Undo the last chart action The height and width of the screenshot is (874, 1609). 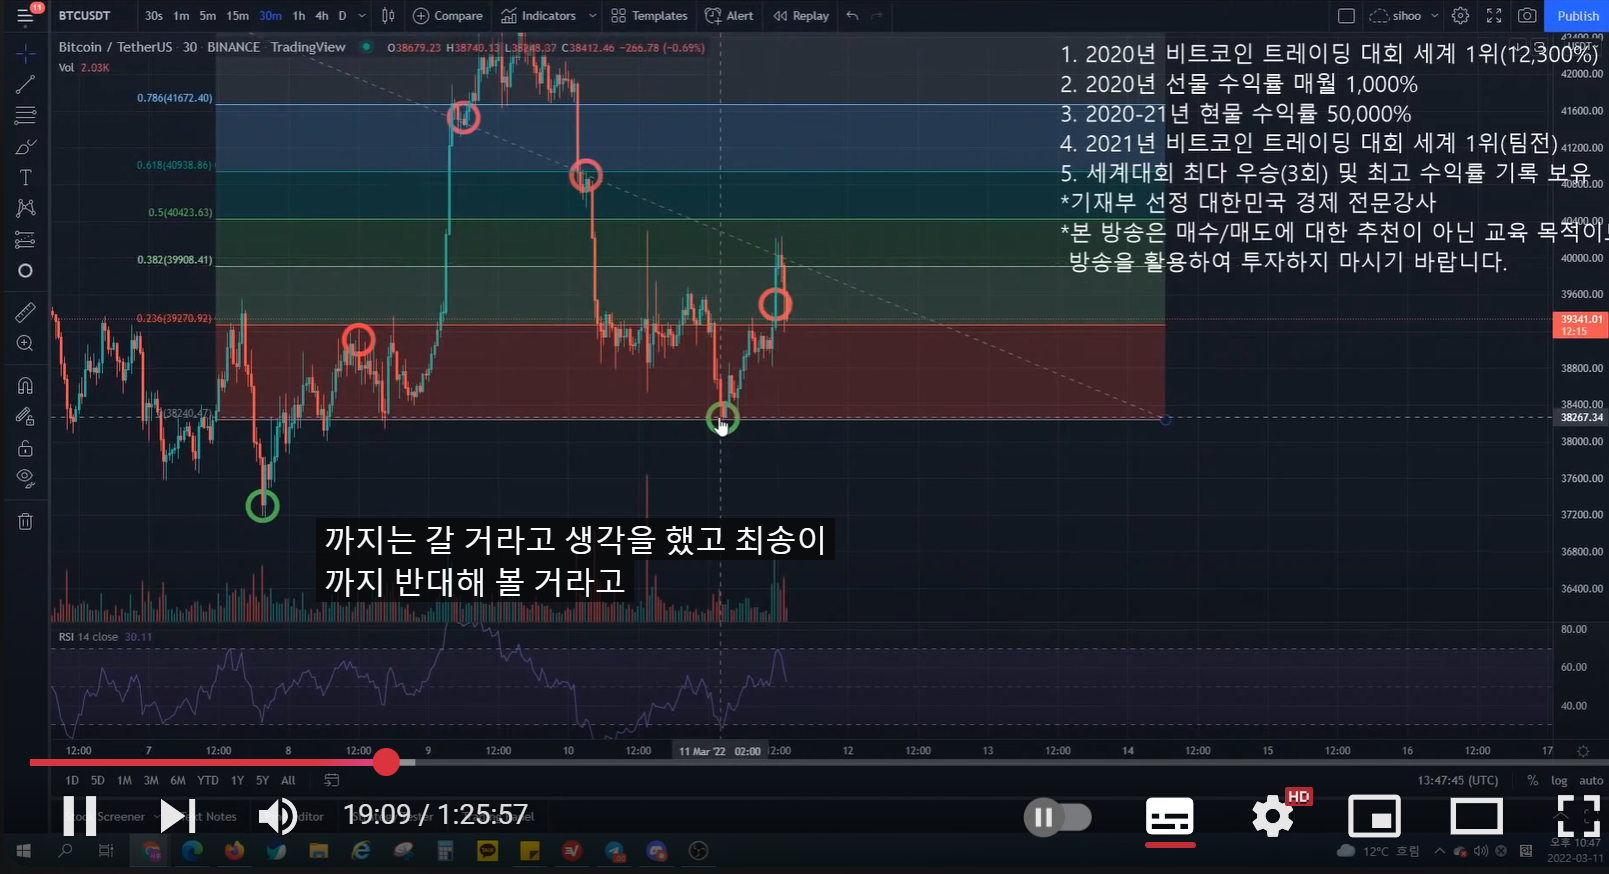tap(852, 15)
